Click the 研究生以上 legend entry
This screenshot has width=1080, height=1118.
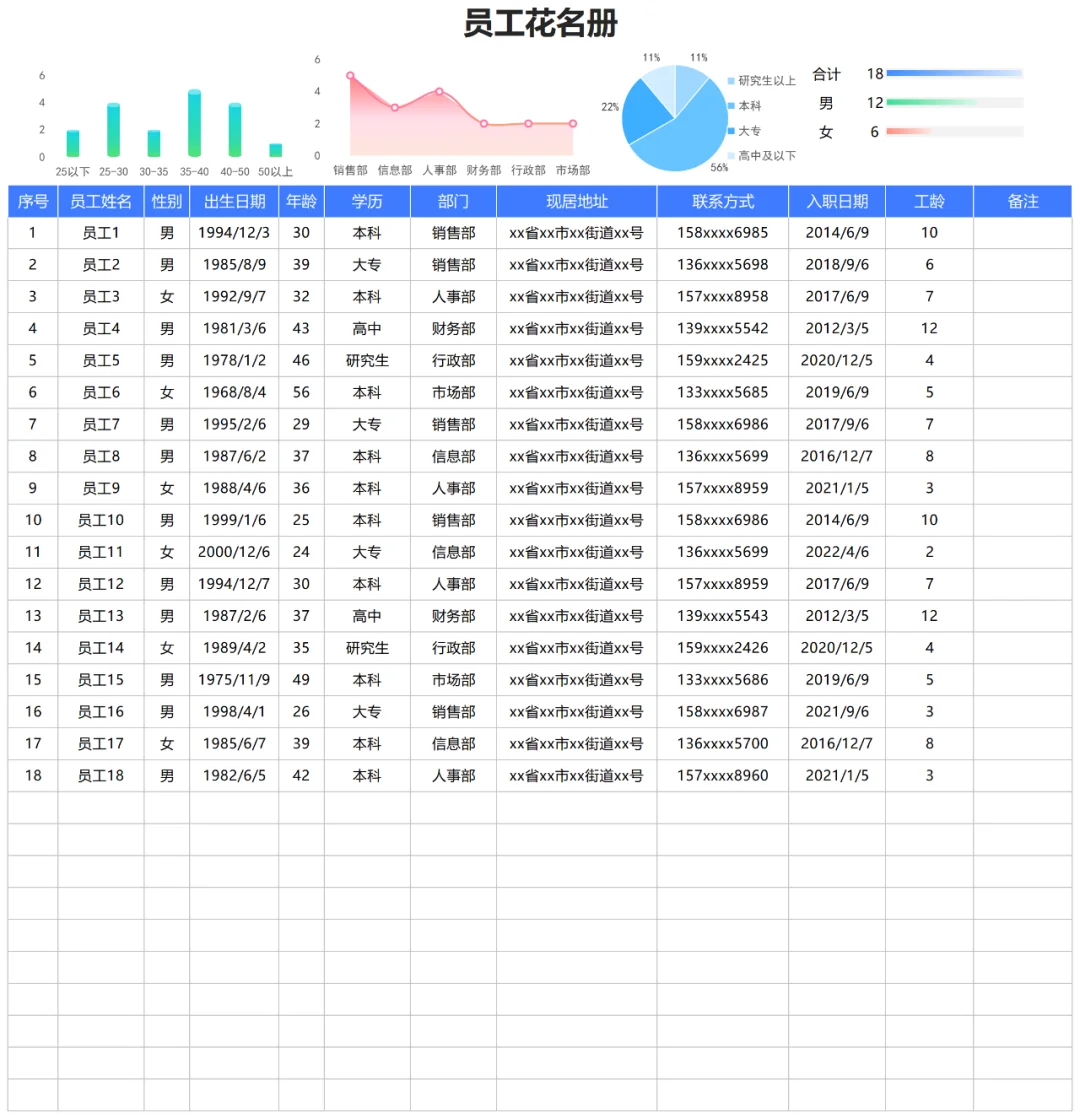point(761,81)
